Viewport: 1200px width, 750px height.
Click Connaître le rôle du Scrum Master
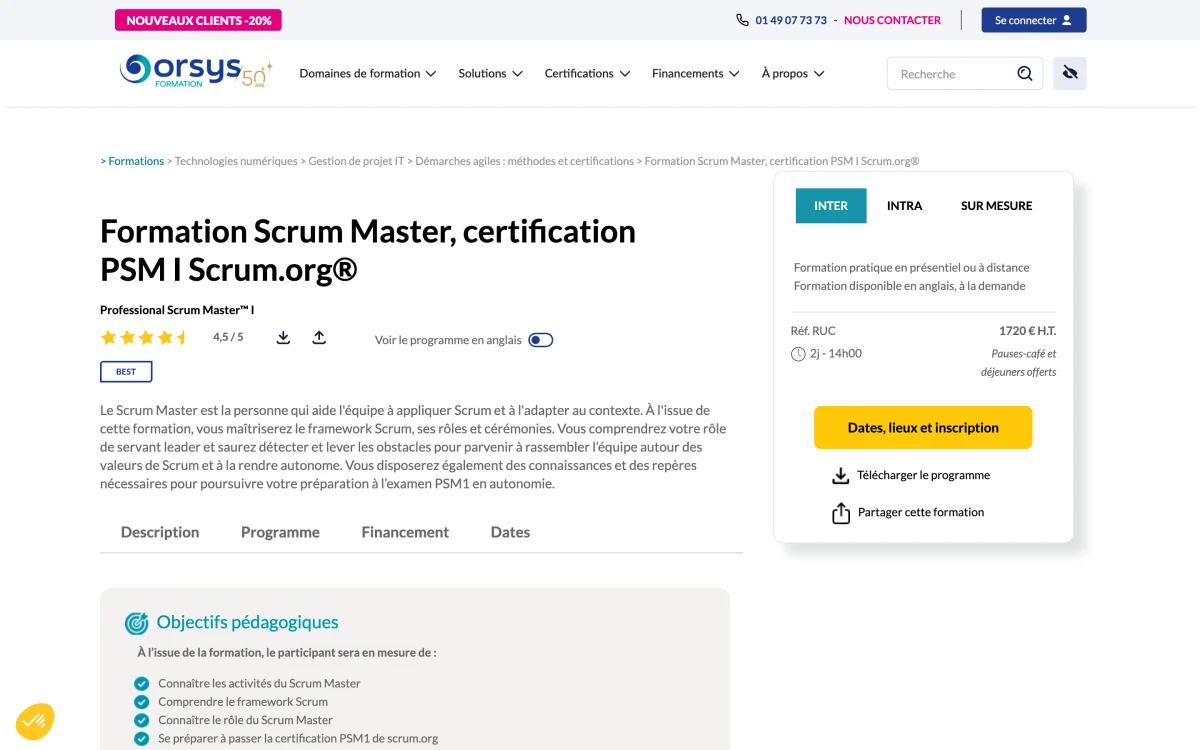coord(245,720)
